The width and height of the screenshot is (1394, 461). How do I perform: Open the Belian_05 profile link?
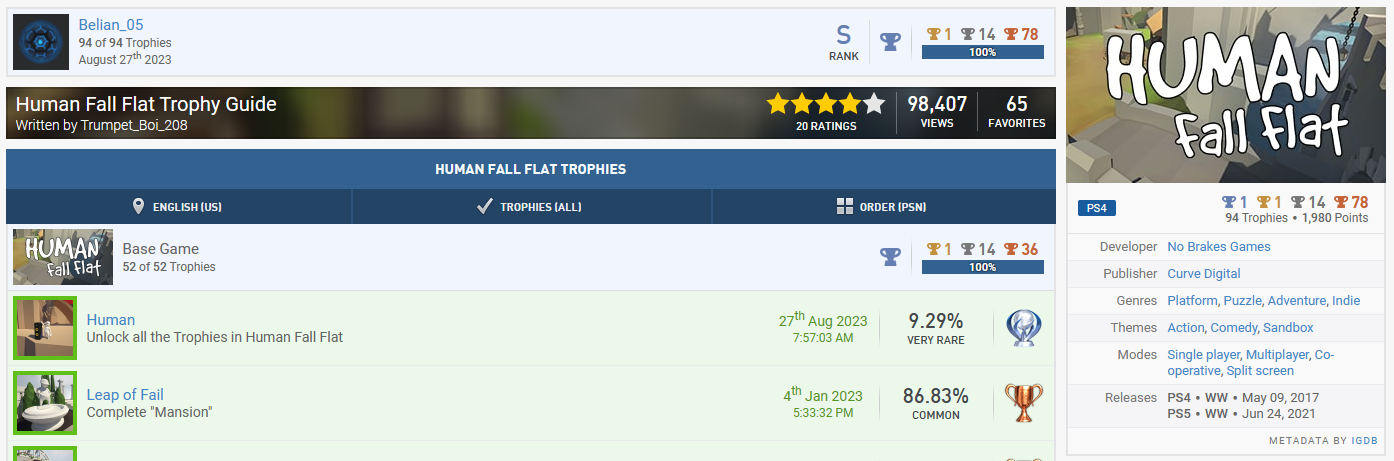click(x=111, y=25)
